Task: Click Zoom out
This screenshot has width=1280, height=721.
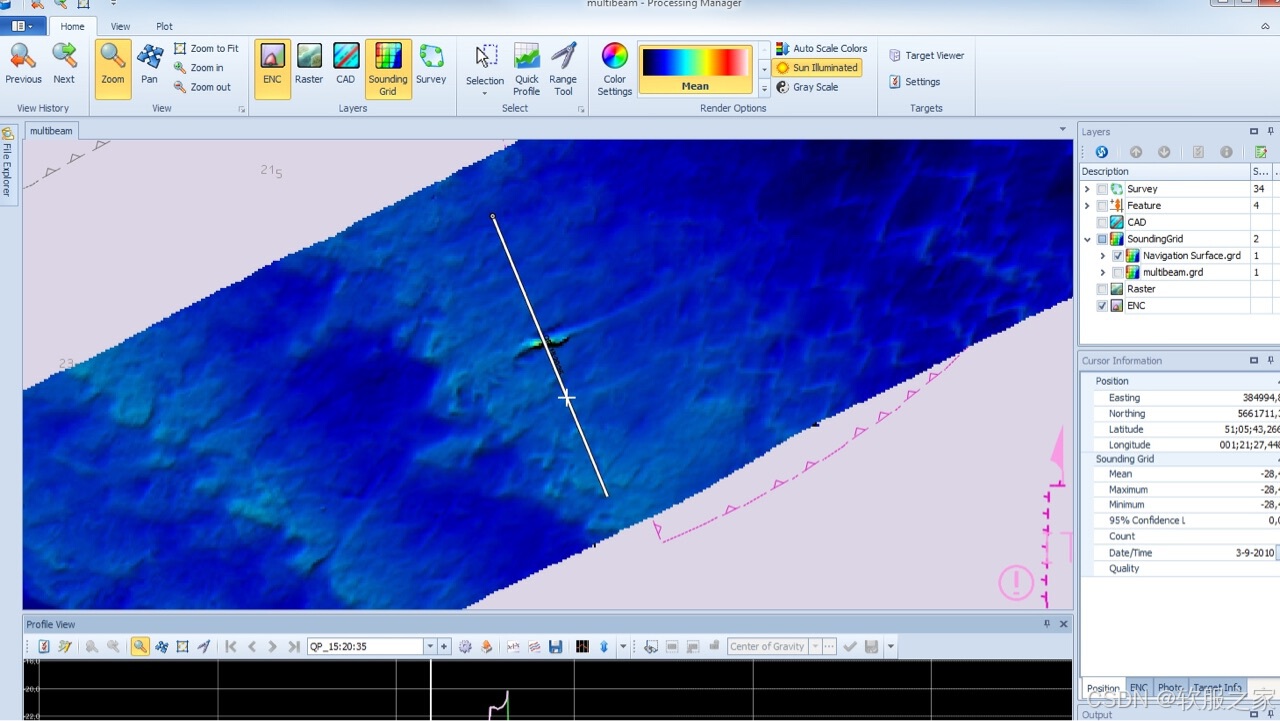Action: click(x=201, y=87)
